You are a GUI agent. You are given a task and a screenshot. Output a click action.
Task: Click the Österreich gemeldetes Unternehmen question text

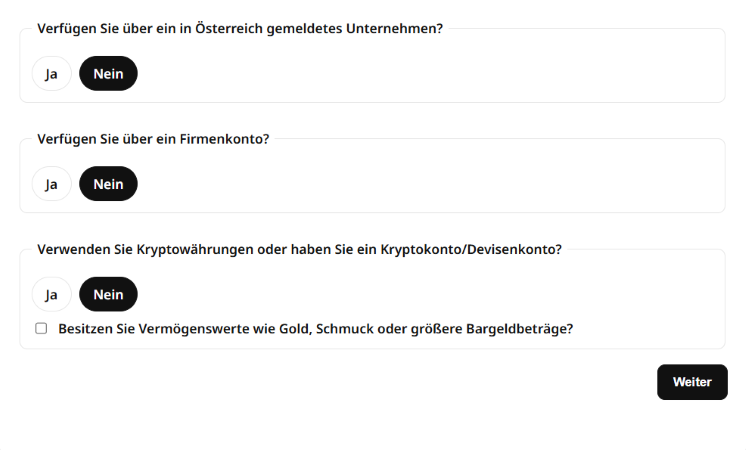240,28
